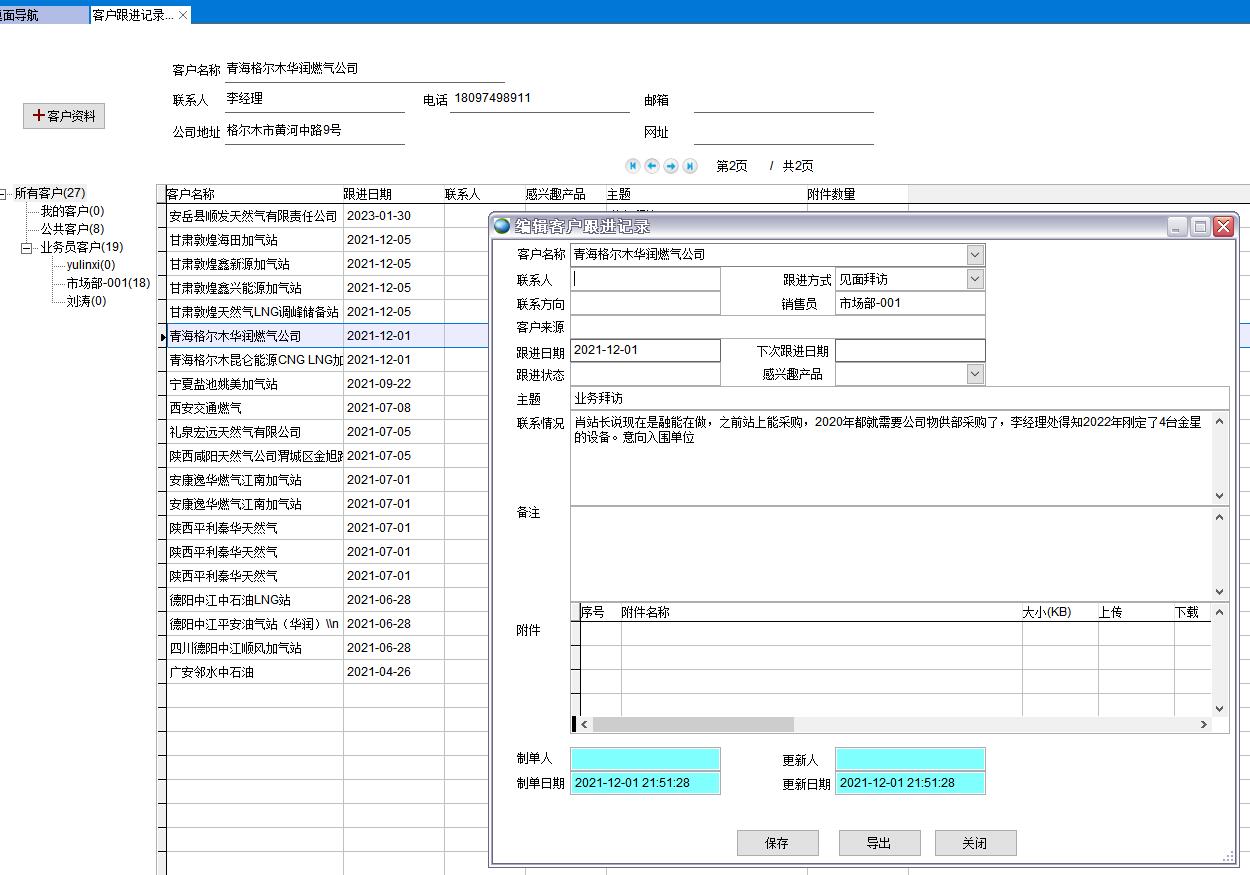
Task: Go to the first page of records
Action: [x=632, y=166]
